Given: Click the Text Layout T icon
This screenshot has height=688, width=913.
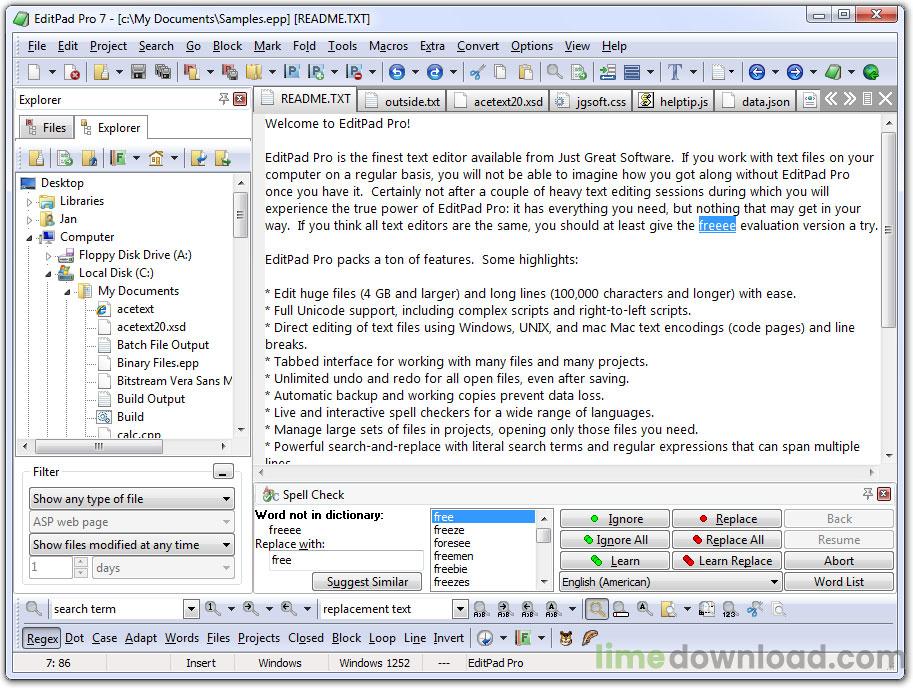Looking at the screenshot, I should pyautogui.click(x=674, y=72).
